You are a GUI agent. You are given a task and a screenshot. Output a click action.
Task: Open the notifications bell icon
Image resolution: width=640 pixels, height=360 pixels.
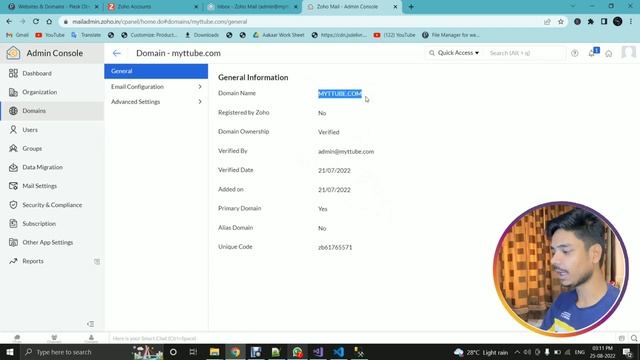591,53
